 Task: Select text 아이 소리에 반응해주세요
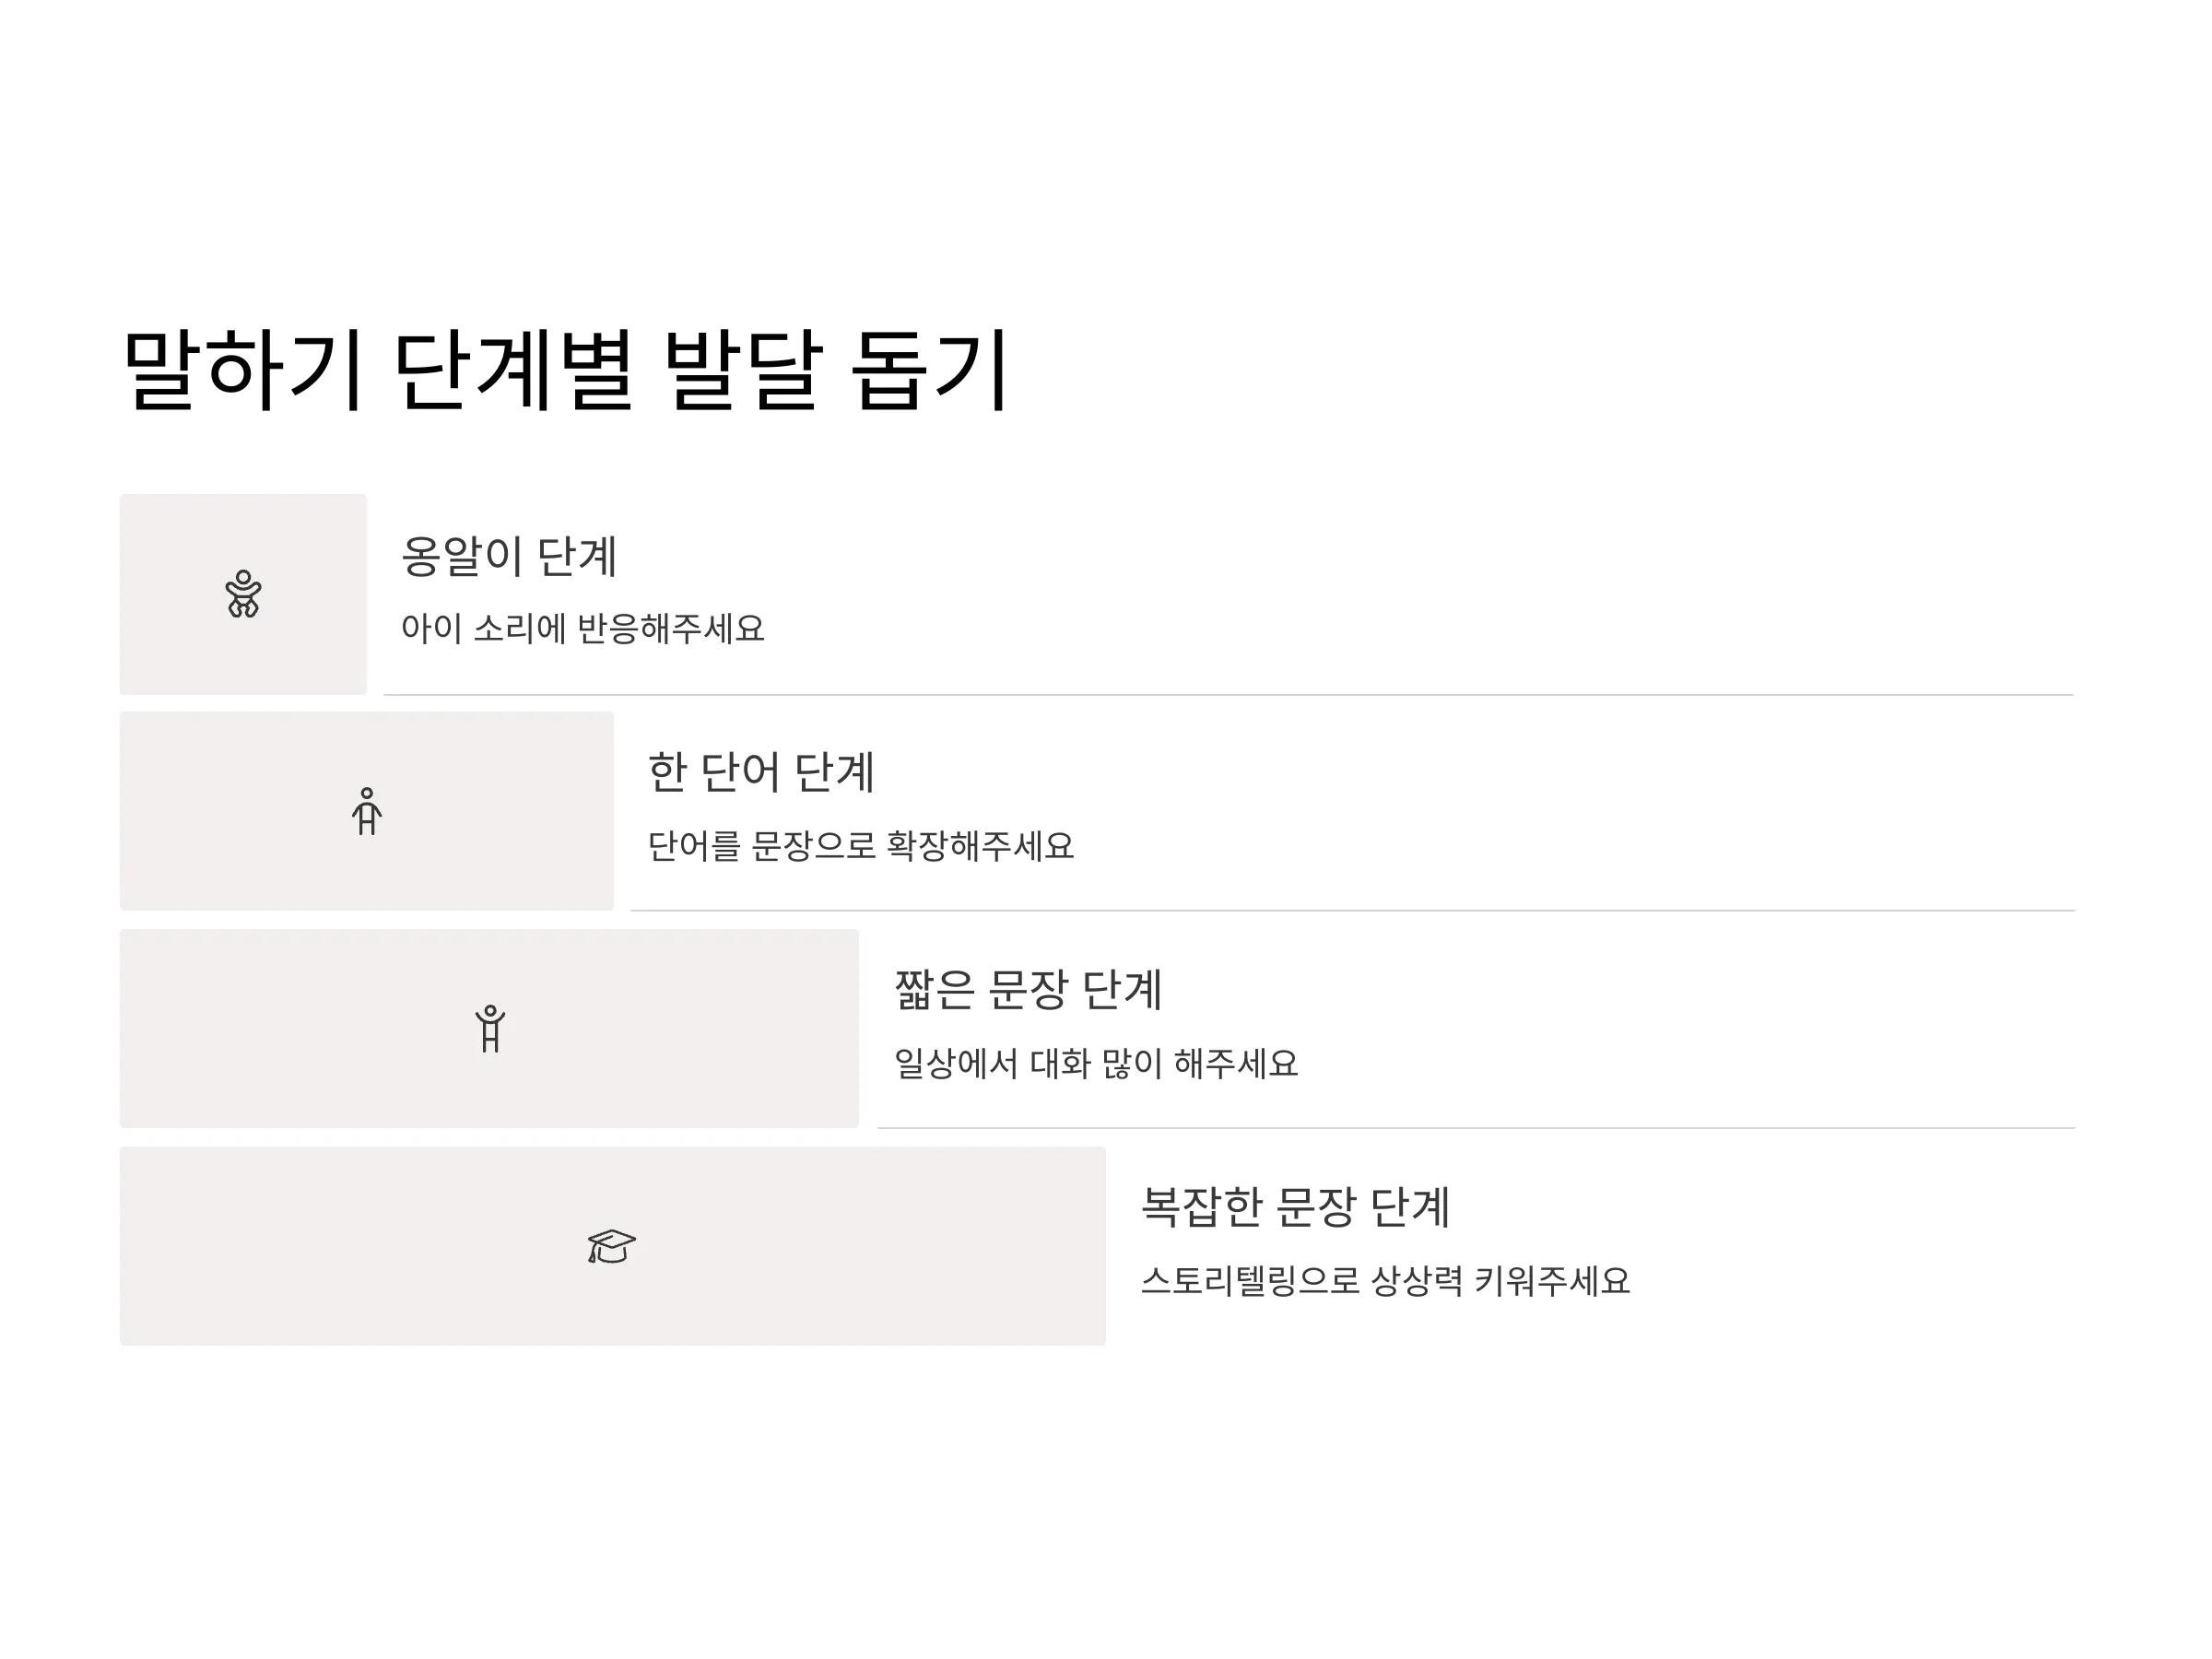(583, 629)
